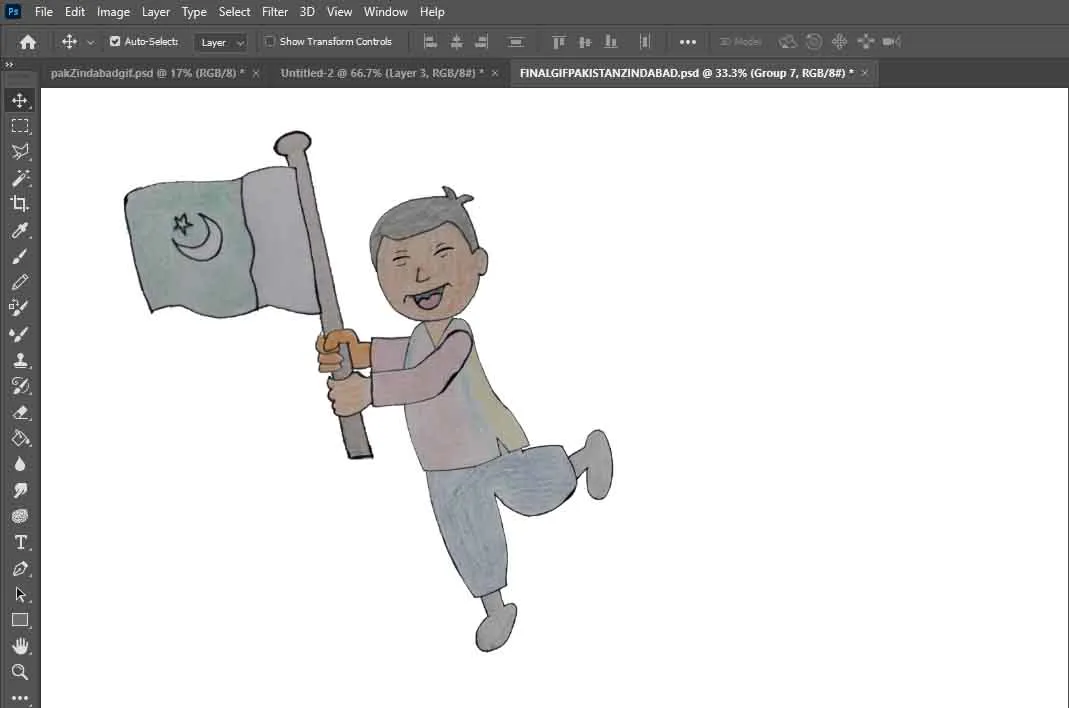
Task: Expand the tools panel with double arrows
Action: pos(9,65)
